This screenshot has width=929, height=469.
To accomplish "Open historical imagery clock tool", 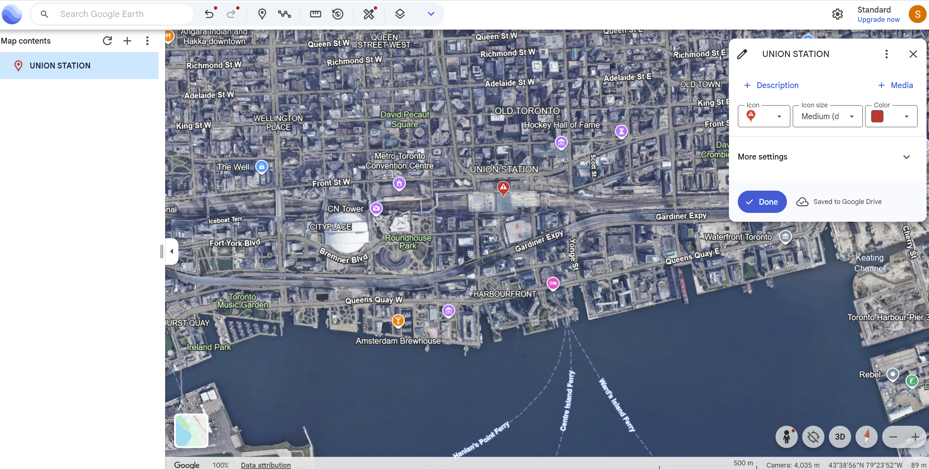I will [x=338, y=14].
